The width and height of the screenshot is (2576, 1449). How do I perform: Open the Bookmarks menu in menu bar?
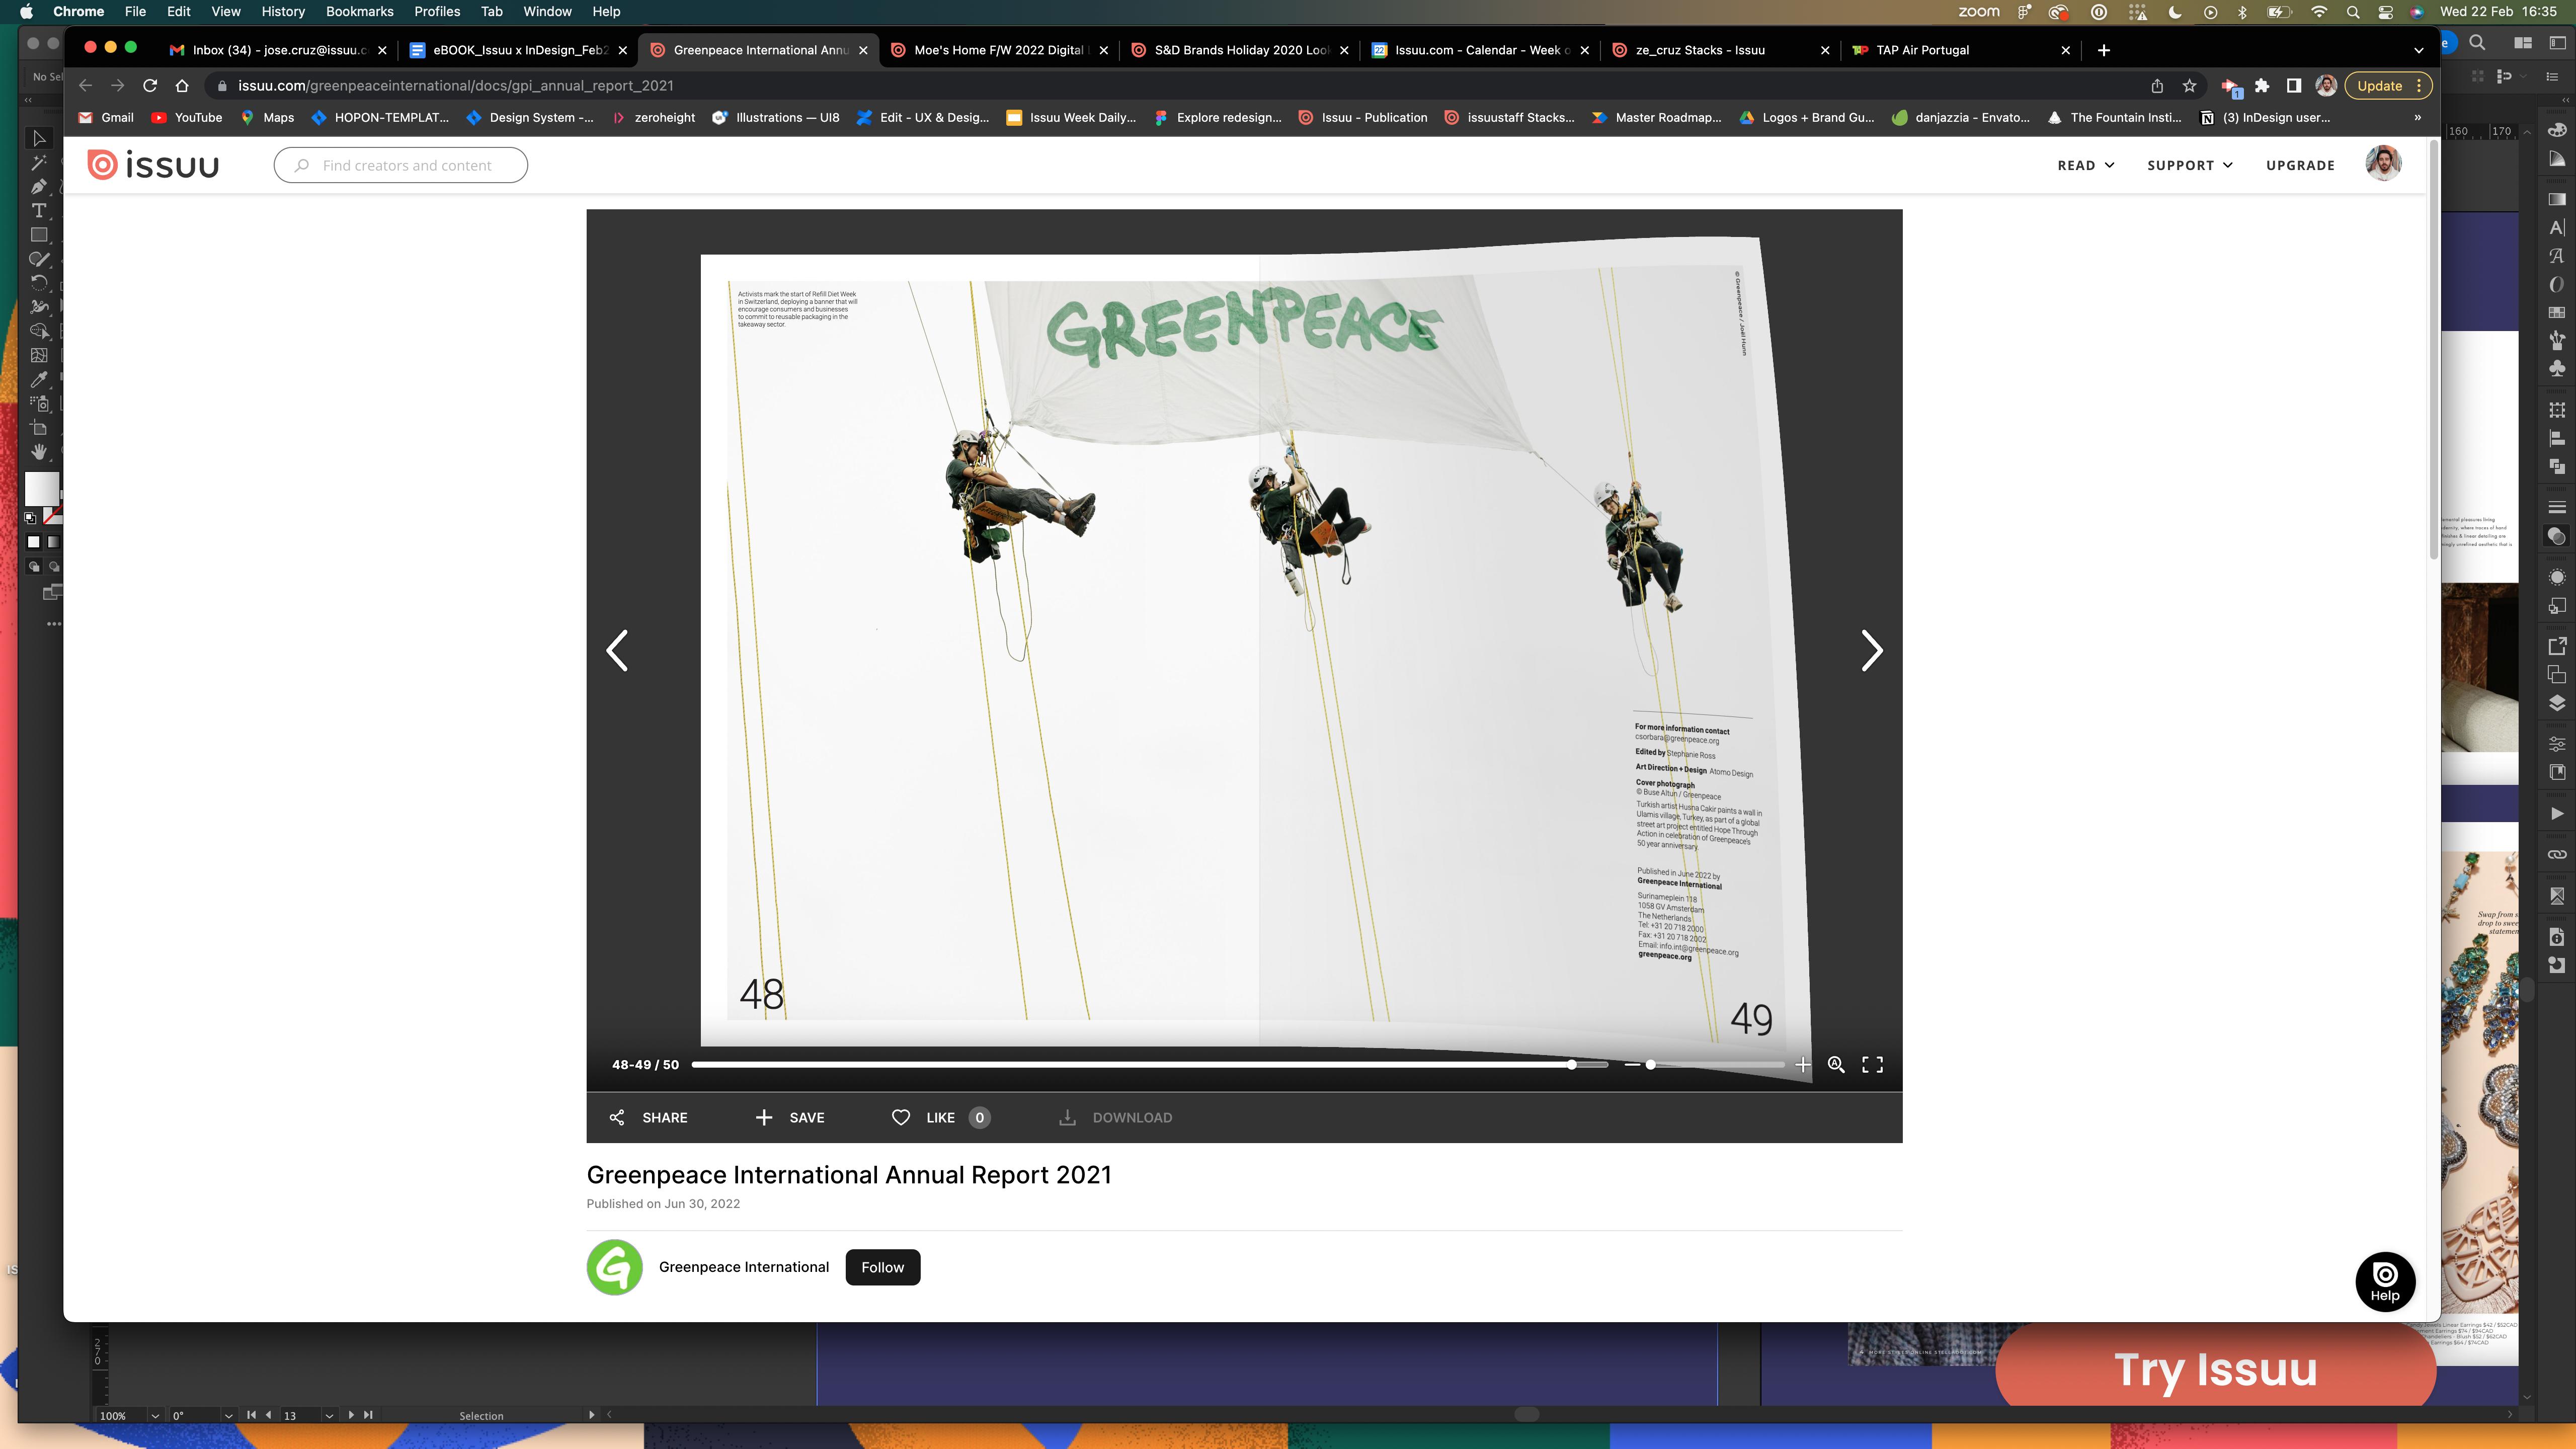point(359,12)
